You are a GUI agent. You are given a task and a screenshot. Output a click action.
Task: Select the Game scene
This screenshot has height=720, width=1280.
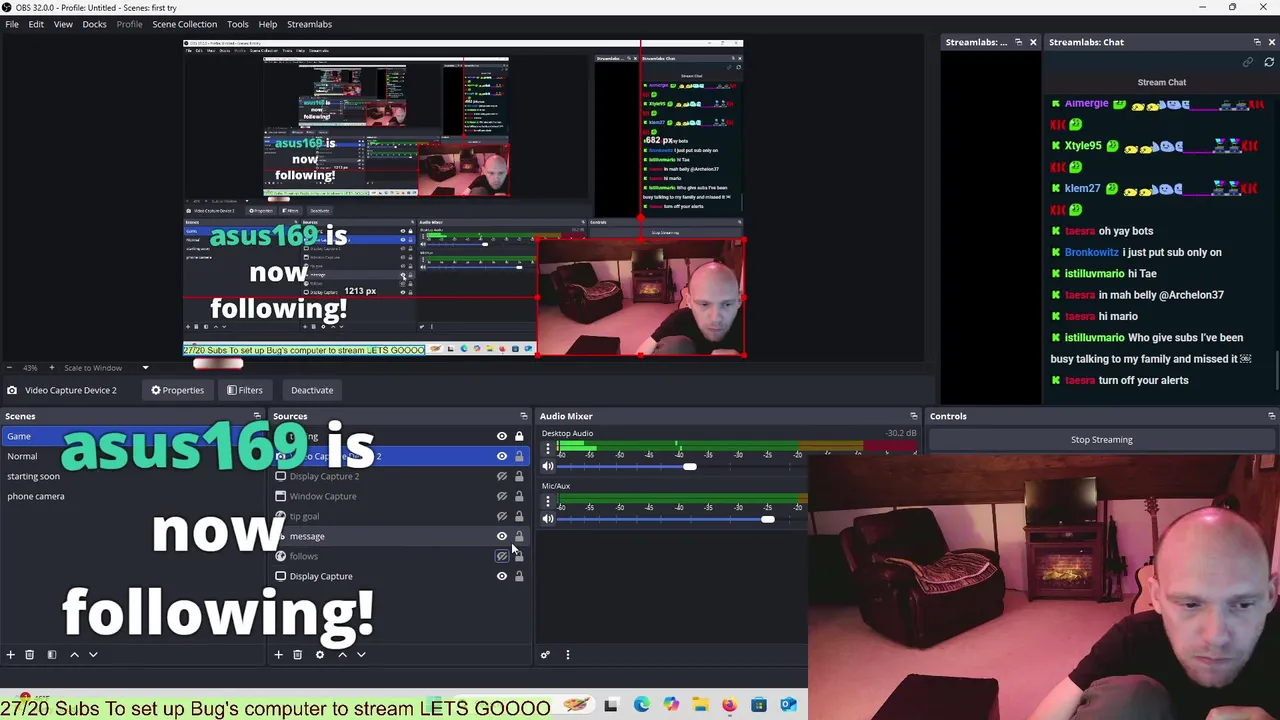pyautogui.click(x=19, y=436)
